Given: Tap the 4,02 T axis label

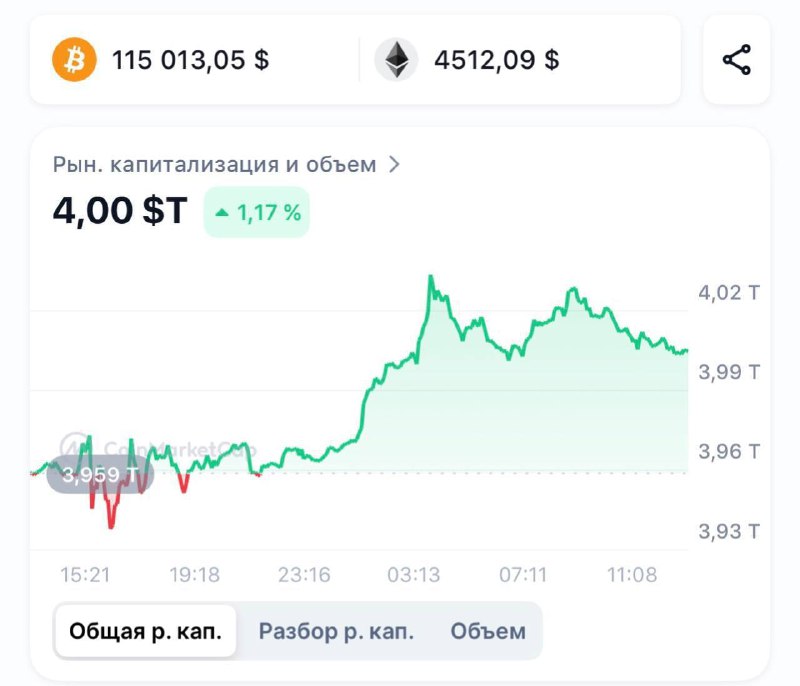Looking at the screenshot, I should coord(729,293).
